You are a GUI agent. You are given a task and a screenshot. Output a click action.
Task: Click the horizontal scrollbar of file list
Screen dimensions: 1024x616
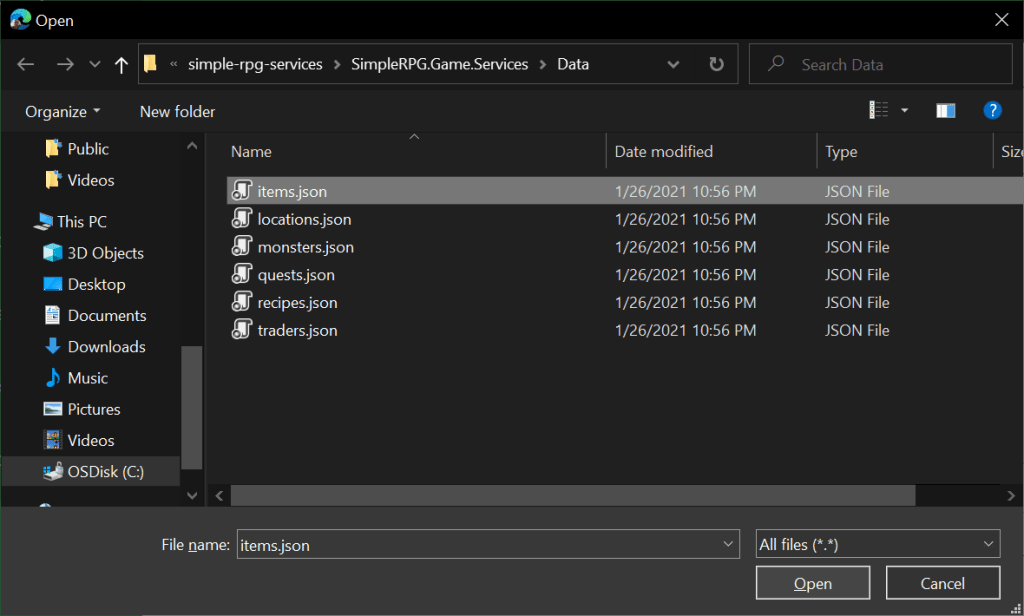572,495
